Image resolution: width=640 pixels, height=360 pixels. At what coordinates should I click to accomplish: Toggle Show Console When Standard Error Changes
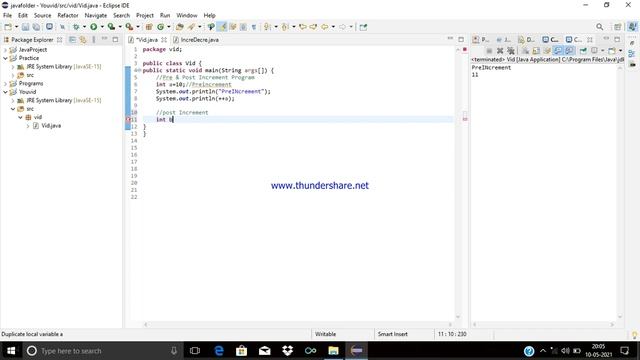coord(569,51)
